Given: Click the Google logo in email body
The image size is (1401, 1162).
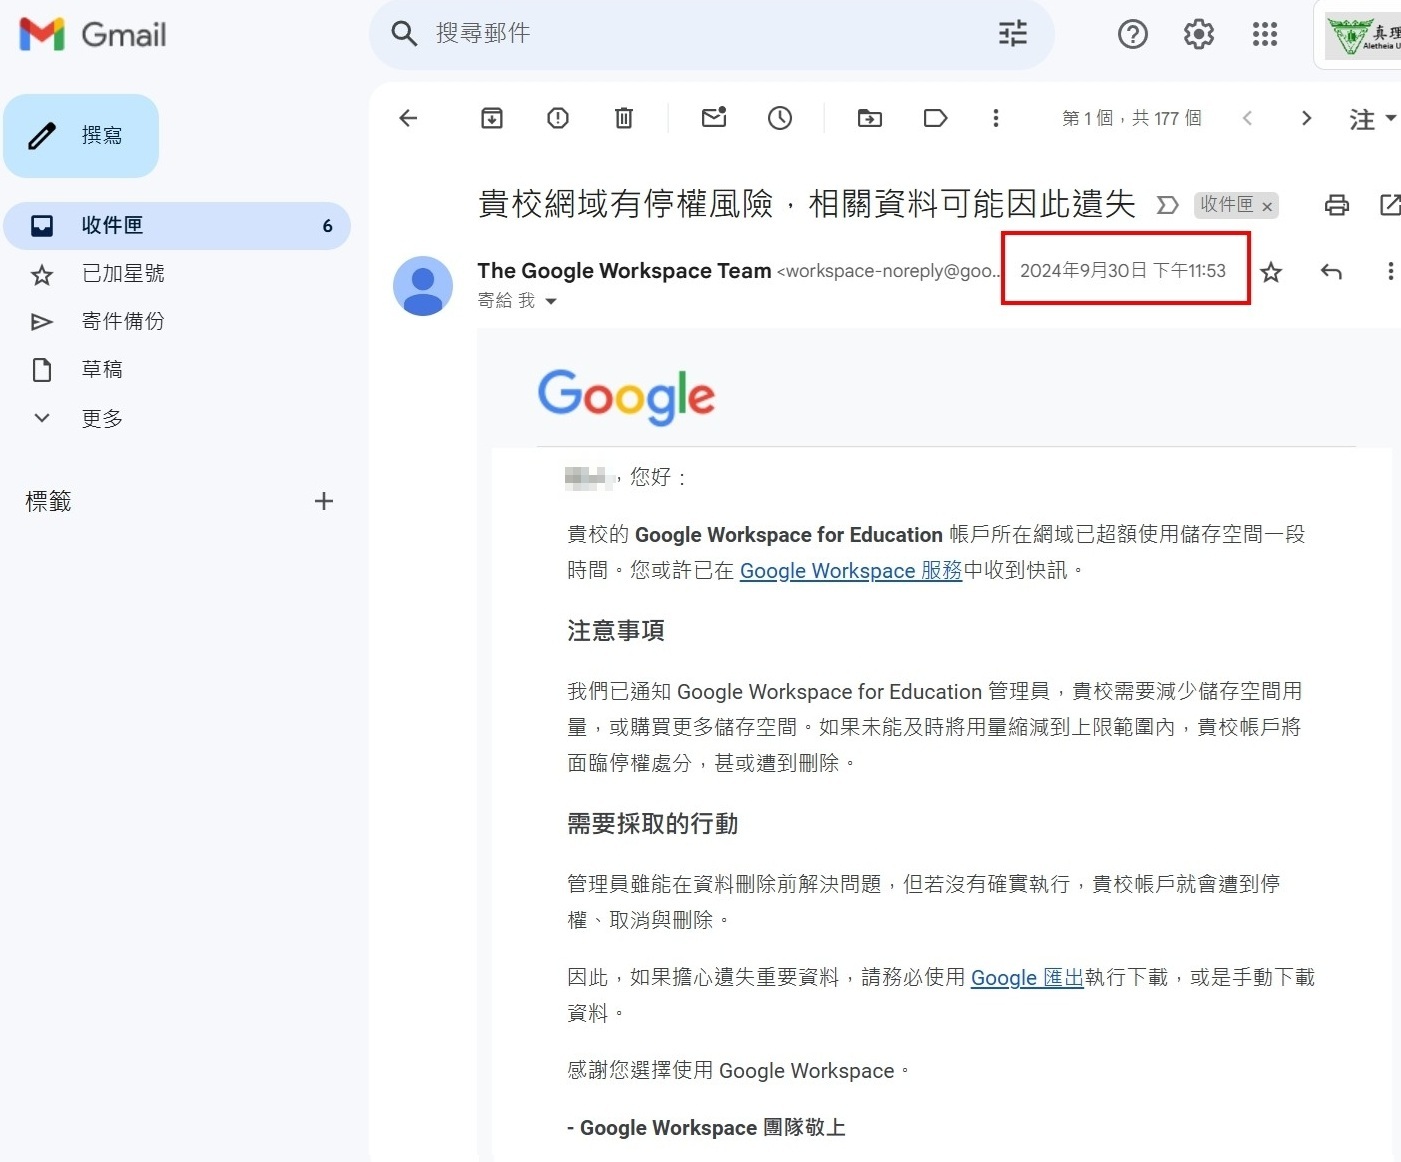Looking at the screenshot, I should coord(627,396).
